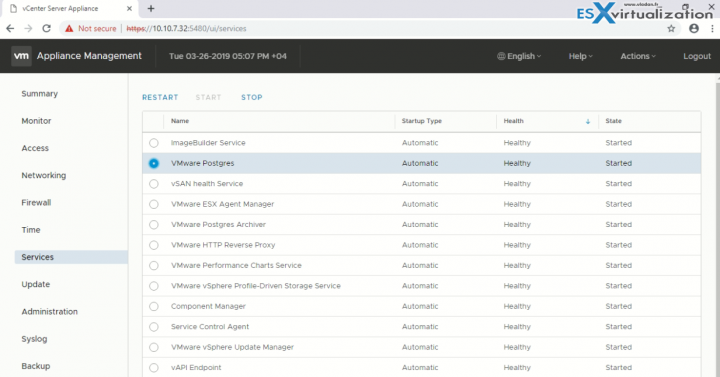This screenshot has width=720, height=377.
Task: Click the browser address bar URL
Action: pos(186,28)
